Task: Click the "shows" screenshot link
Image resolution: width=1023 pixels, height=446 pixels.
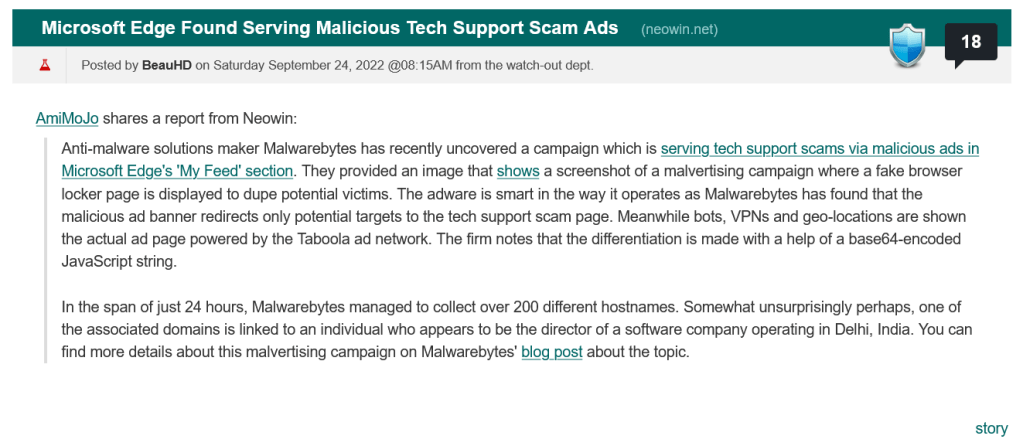Action: click(x=518, y=170)
